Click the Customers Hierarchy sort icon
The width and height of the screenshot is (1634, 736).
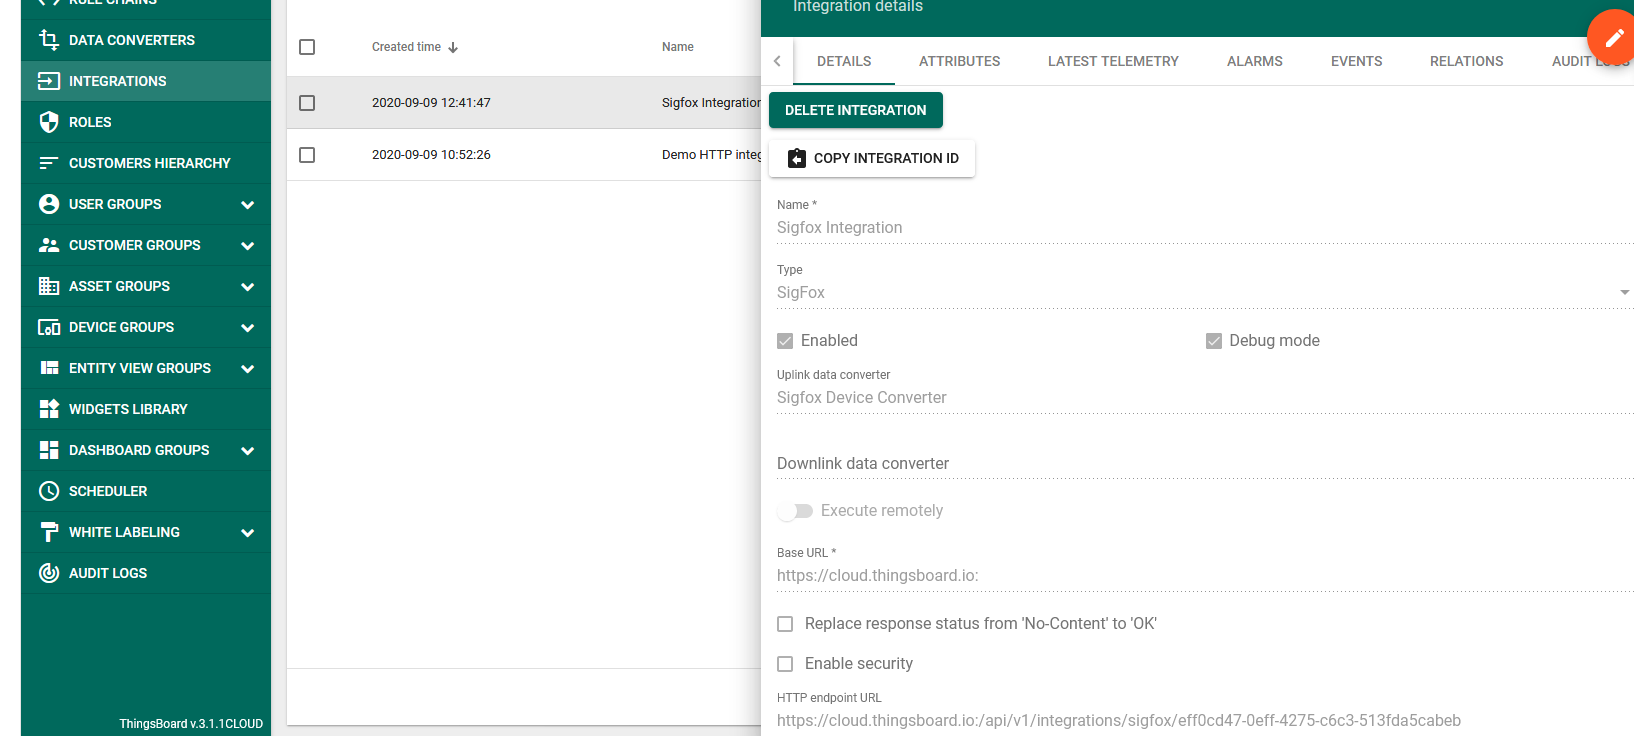click(x=49, y=163)
